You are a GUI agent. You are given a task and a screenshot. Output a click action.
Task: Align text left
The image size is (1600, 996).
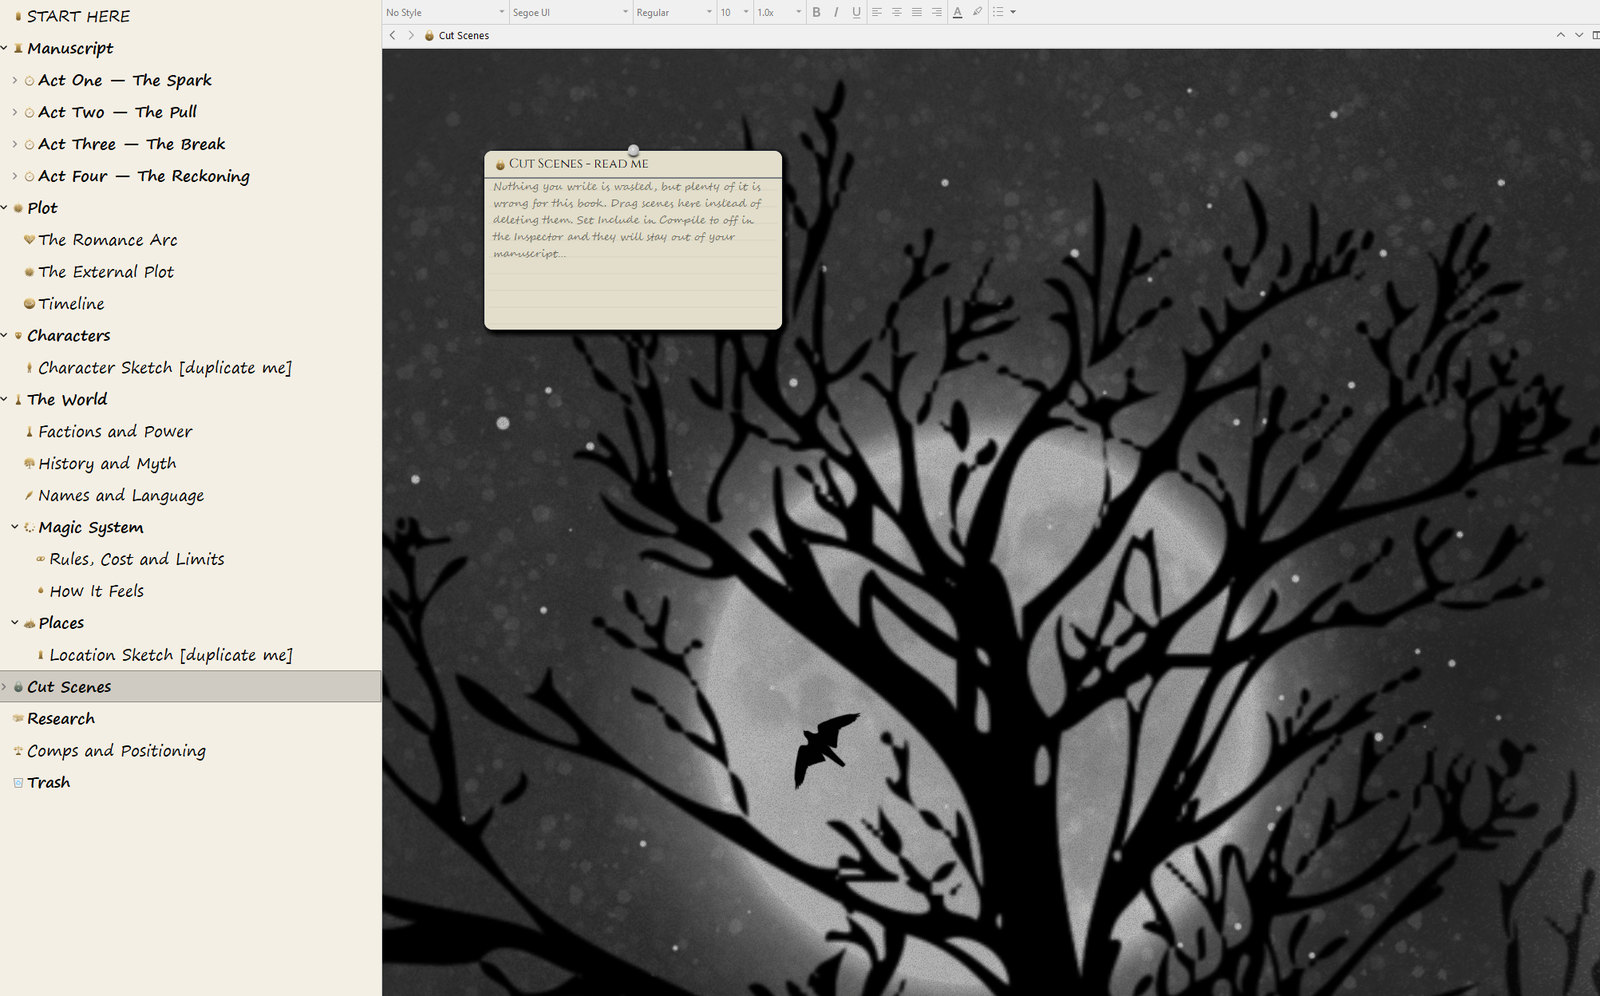point(877,12)
